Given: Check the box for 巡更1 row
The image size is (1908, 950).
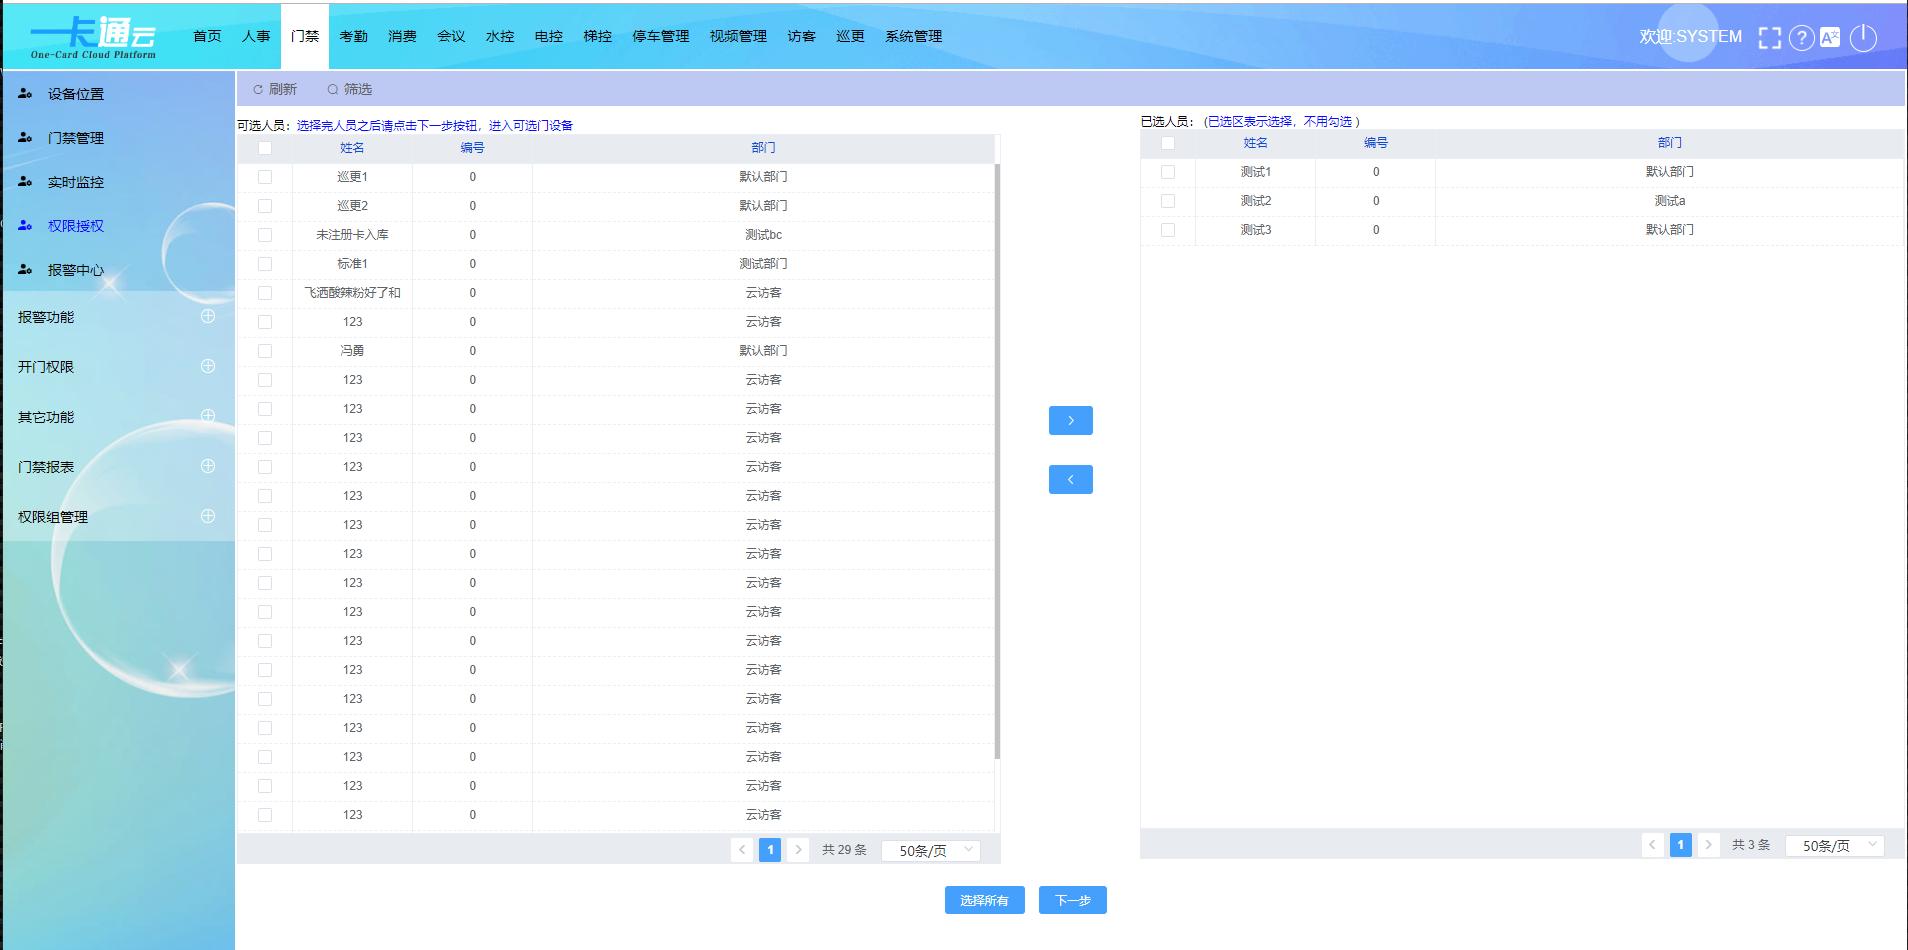Looking at the screenshot, I should pyautogui.click(x=265, y=177).
